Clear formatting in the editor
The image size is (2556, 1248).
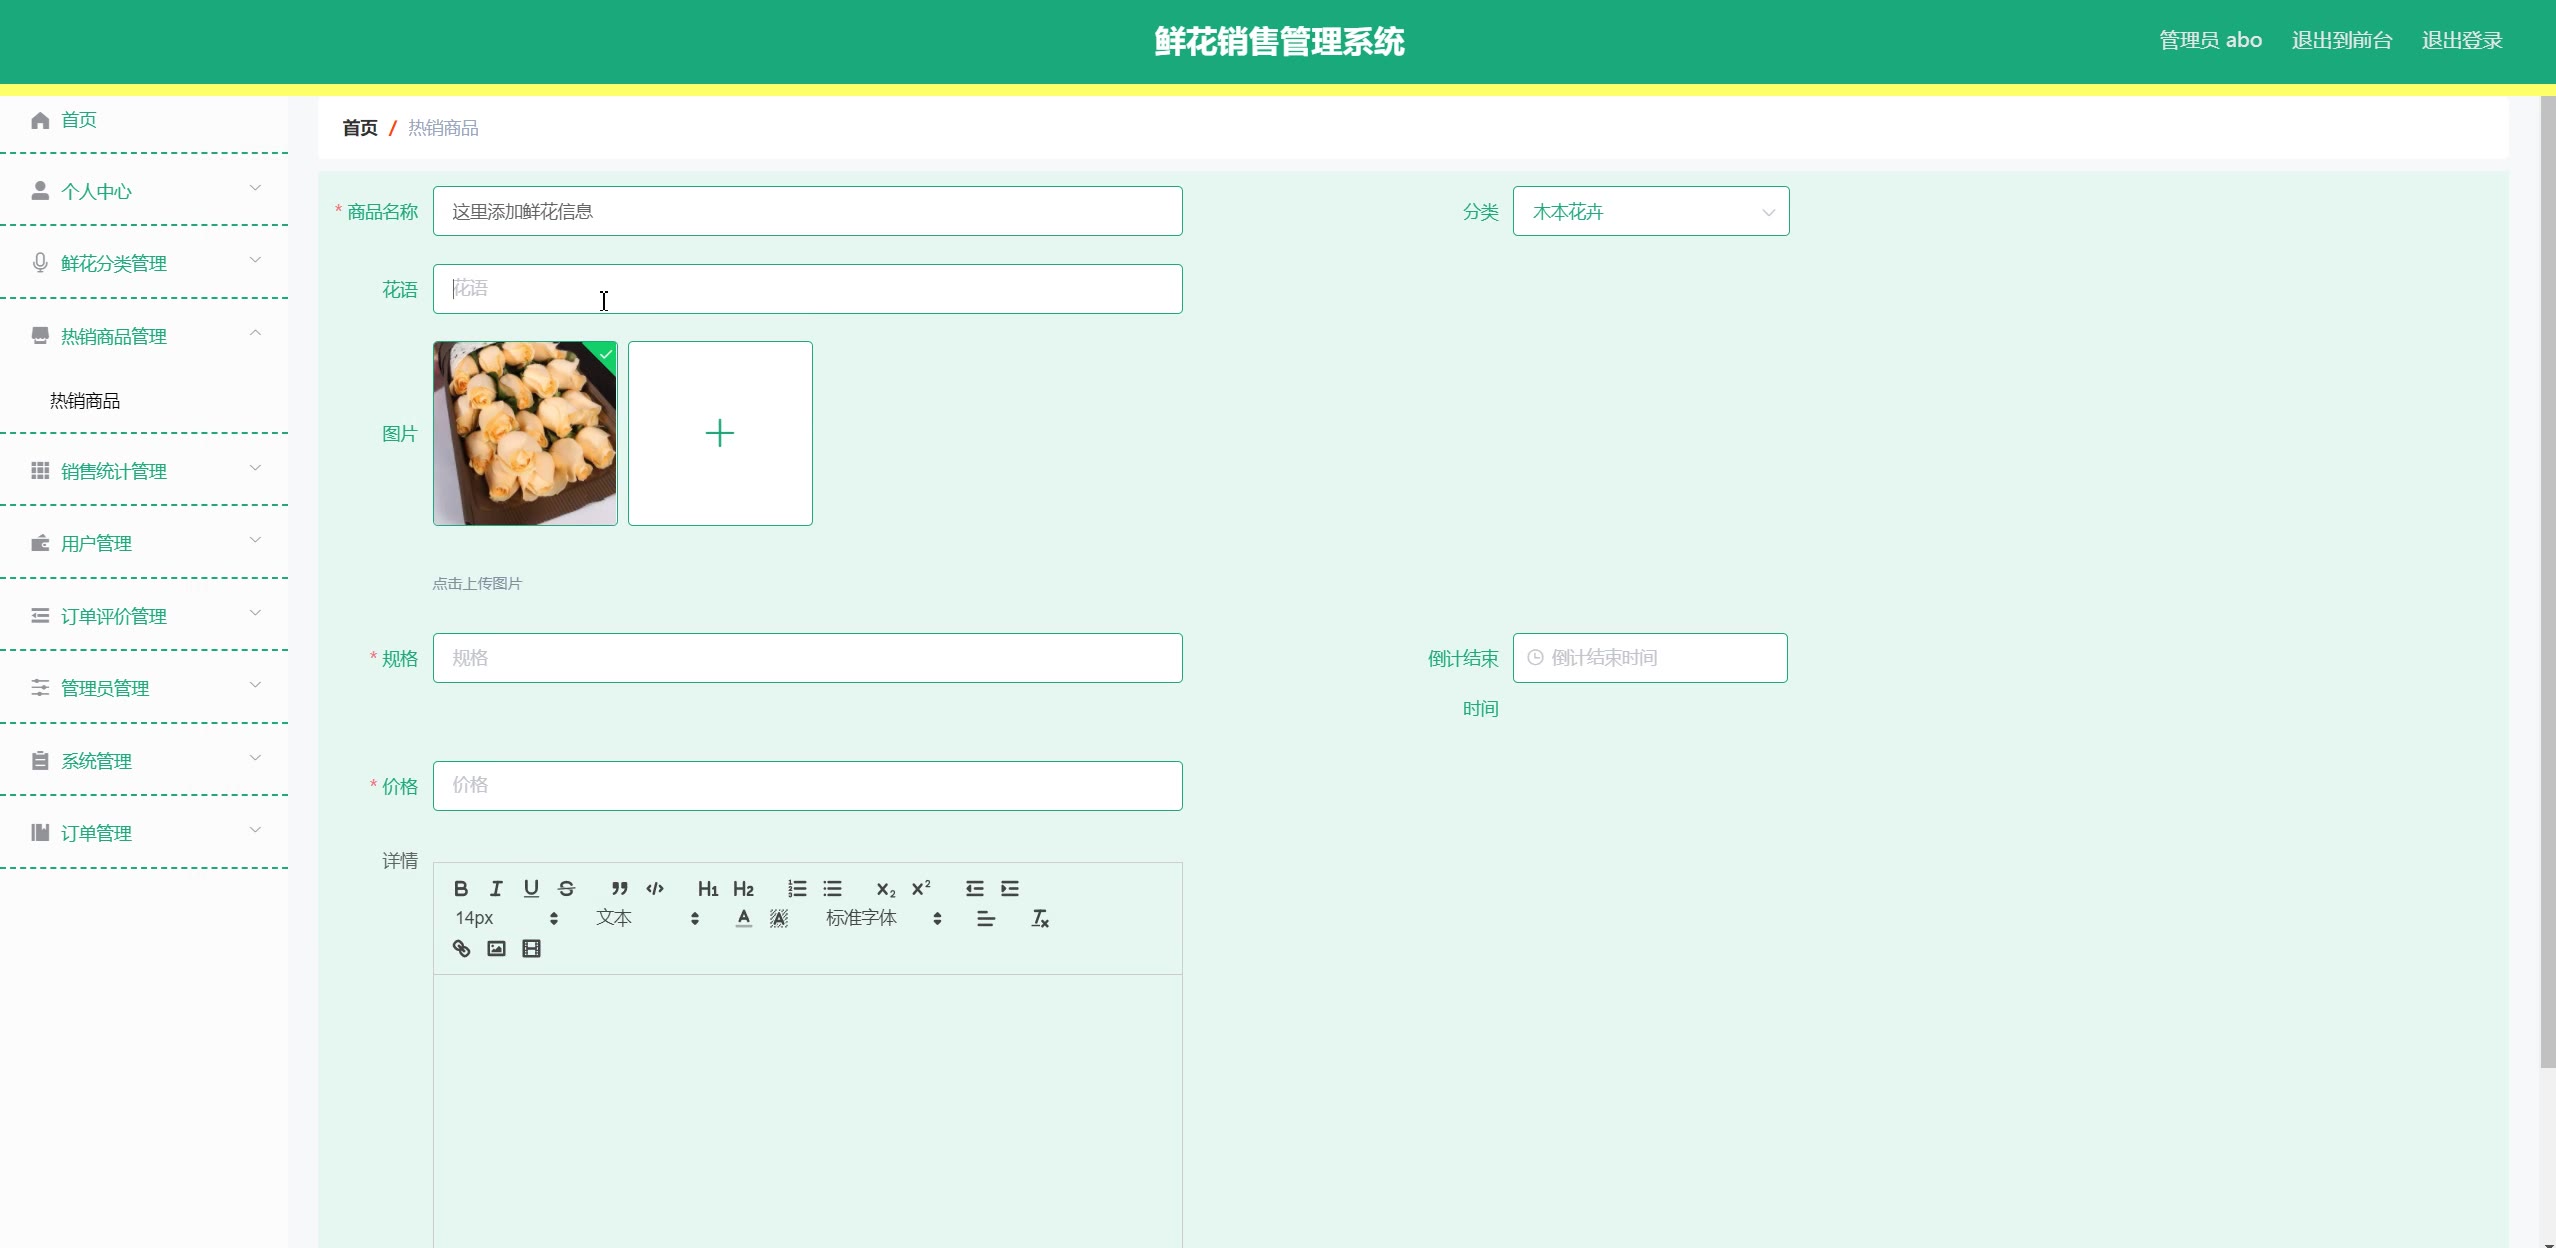click(1040, 918)
